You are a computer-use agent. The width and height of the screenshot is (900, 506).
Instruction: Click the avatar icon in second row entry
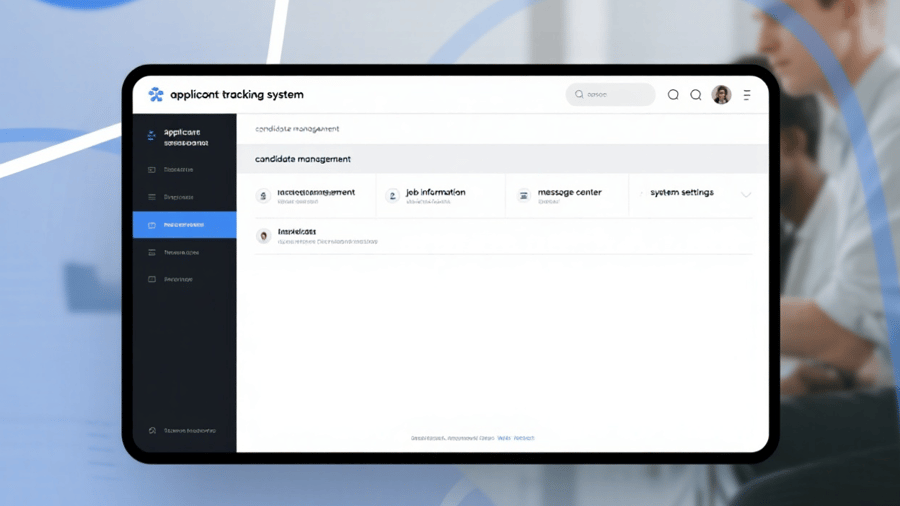point(264,236)
